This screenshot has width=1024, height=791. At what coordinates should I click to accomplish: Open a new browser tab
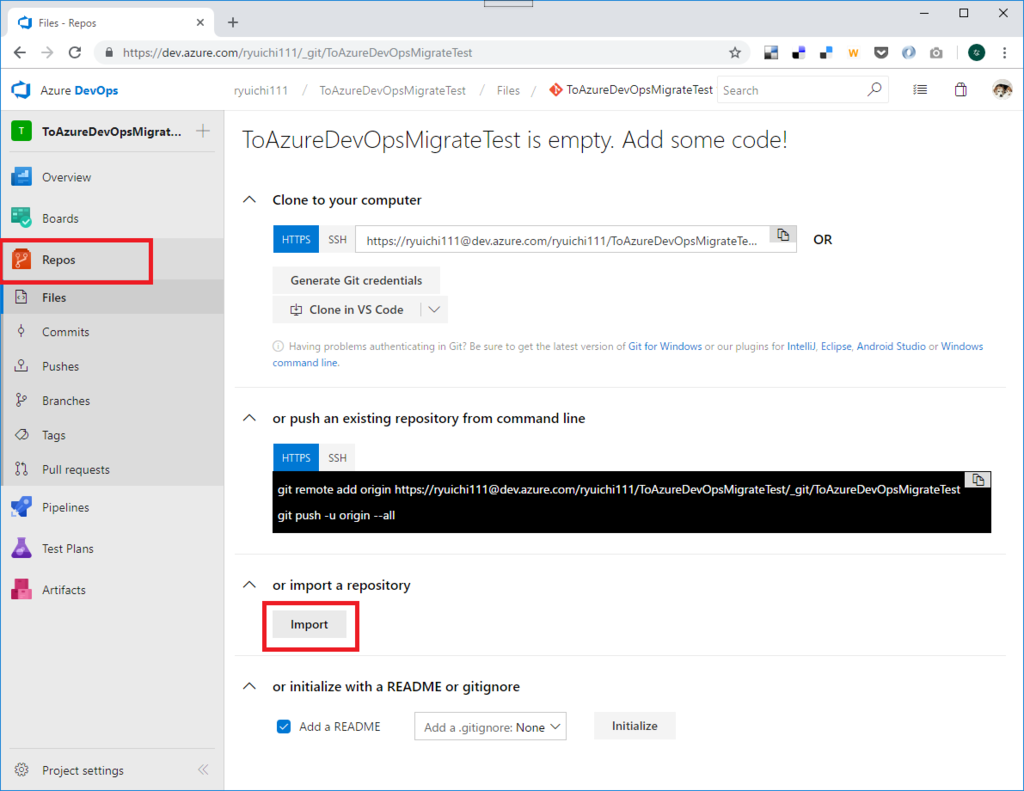[233, 22]
